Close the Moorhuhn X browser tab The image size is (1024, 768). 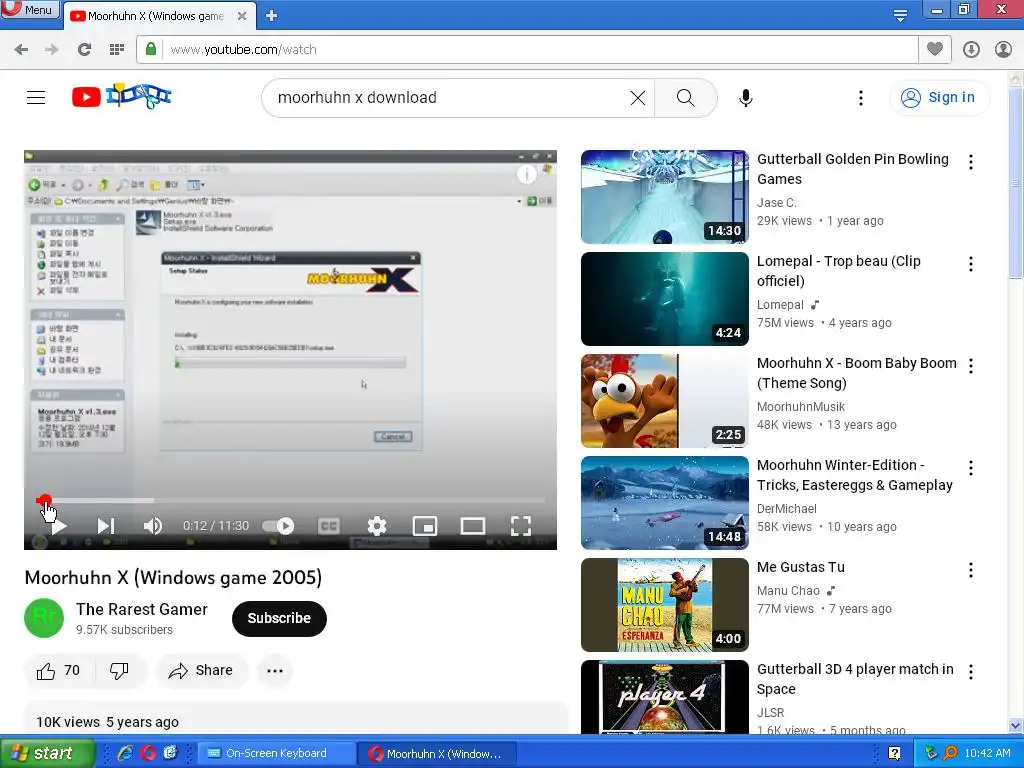242,16
